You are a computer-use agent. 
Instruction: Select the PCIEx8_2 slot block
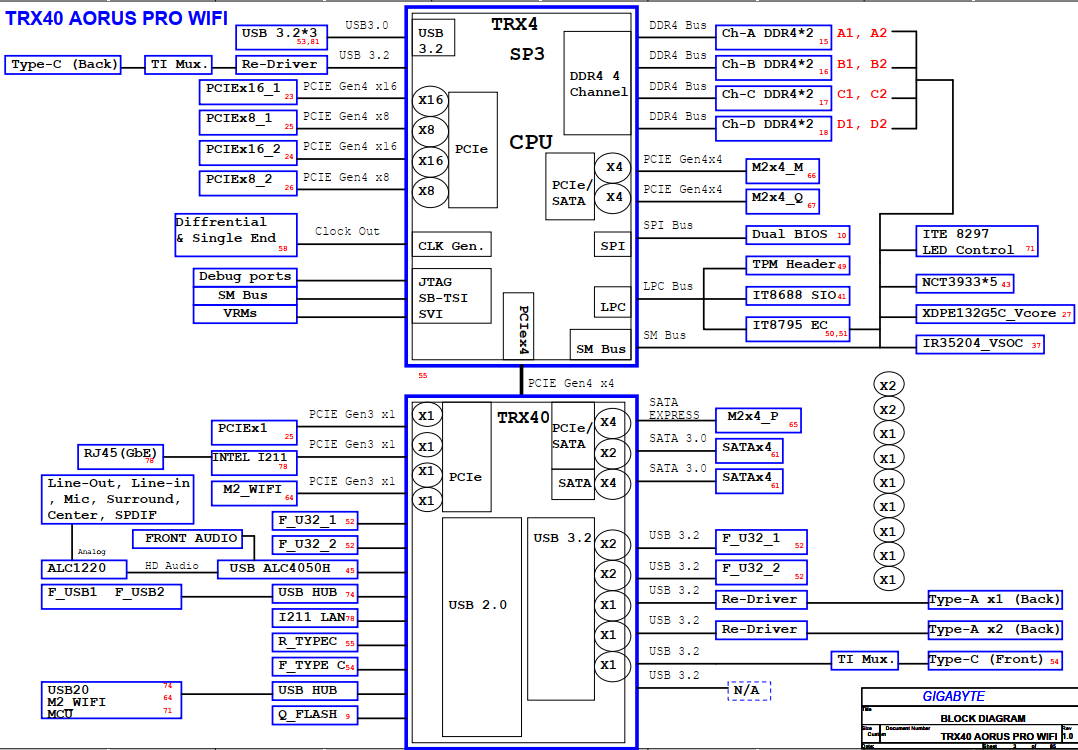point(248,183)
